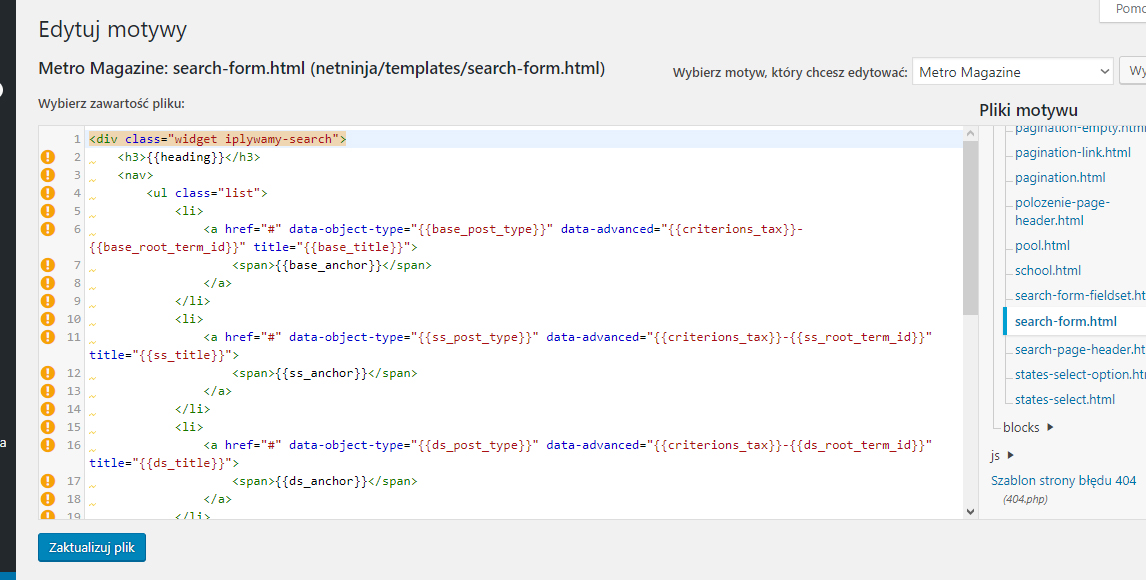
Task: Click warning icon on code line 15
Action: click(48, 427)
